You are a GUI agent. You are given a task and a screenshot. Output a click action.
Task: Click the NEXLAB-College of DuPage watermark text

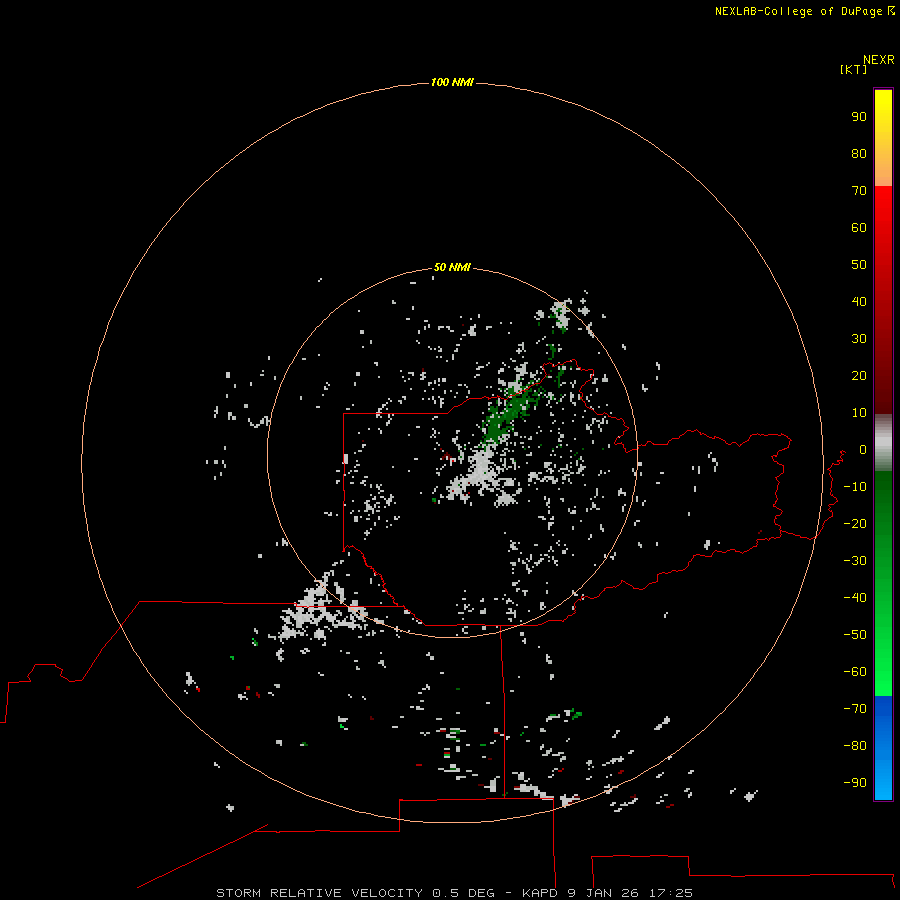798,11
